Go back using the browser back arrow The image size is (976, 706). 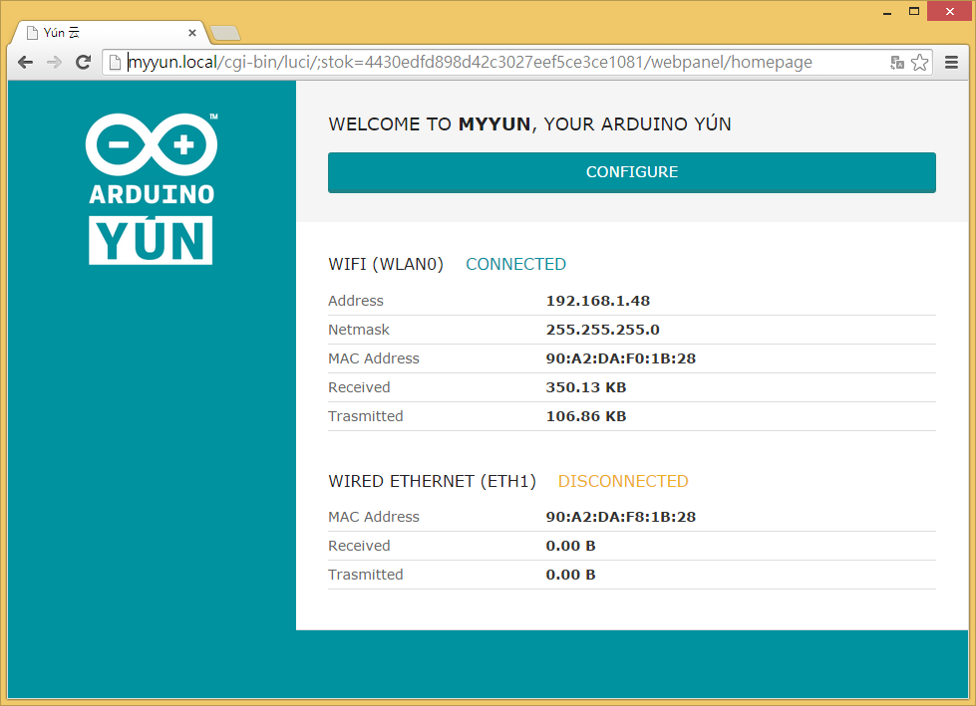pyautogui.click(x=24, y=62)
